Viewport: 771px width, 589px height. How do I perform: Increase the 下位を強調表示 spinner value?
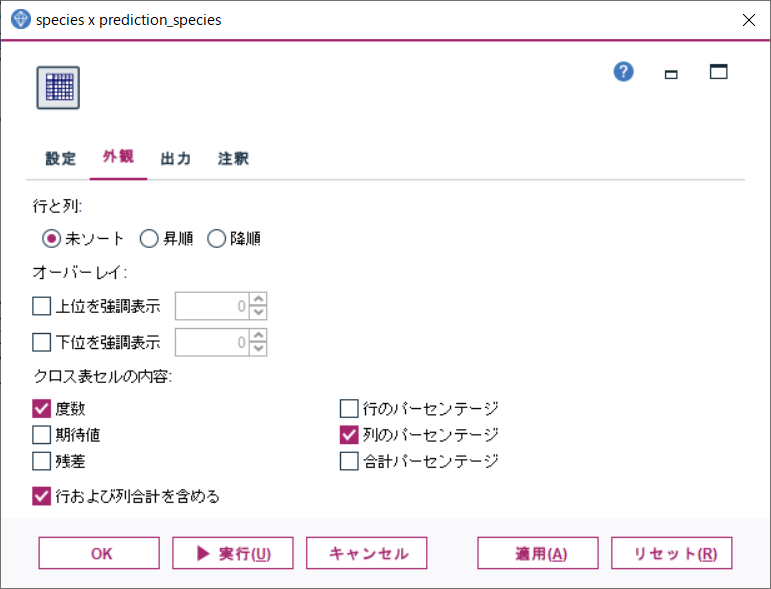coord(258,335)
